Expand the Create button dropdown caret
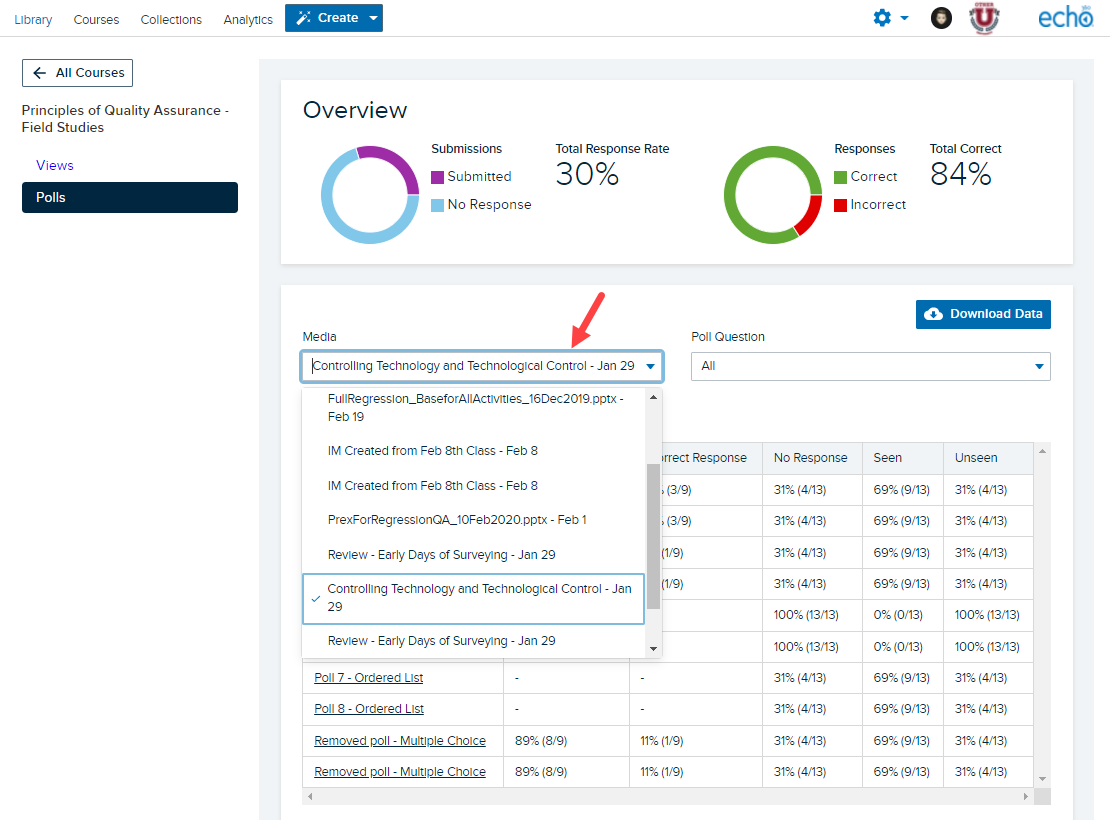 click(373, 18)
